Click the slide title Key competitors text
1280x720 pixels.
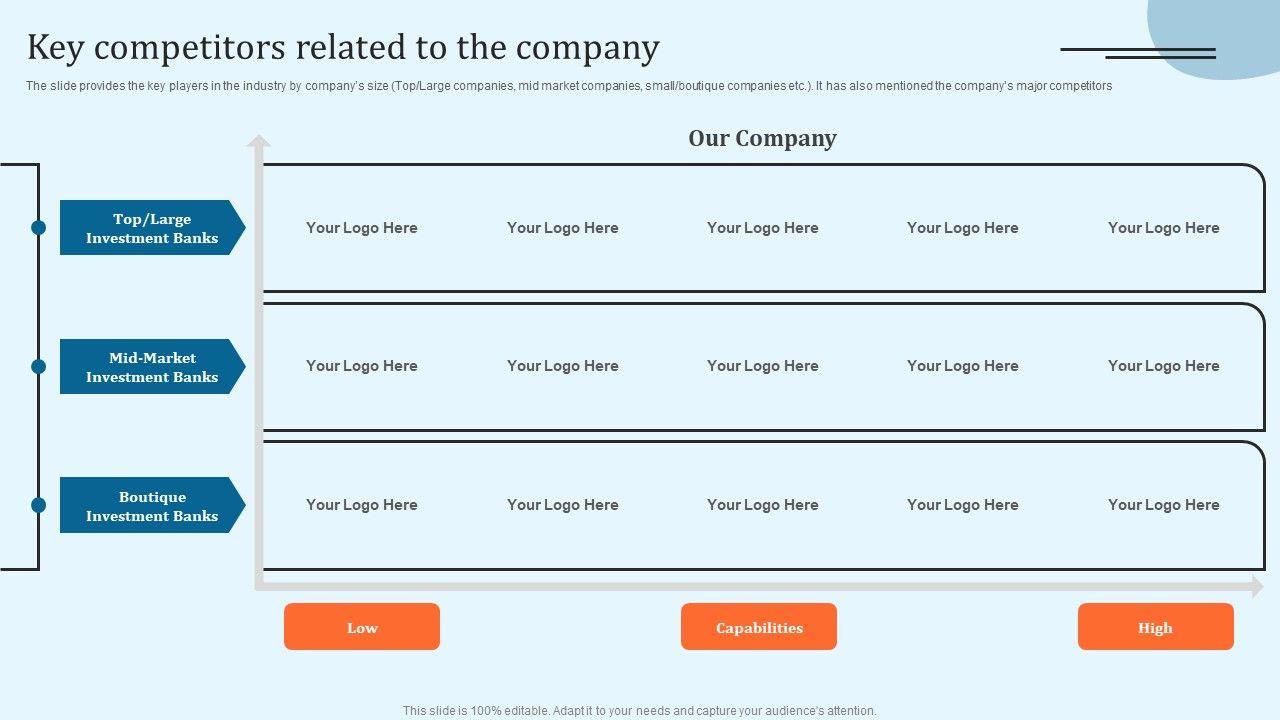pos(343,48)
